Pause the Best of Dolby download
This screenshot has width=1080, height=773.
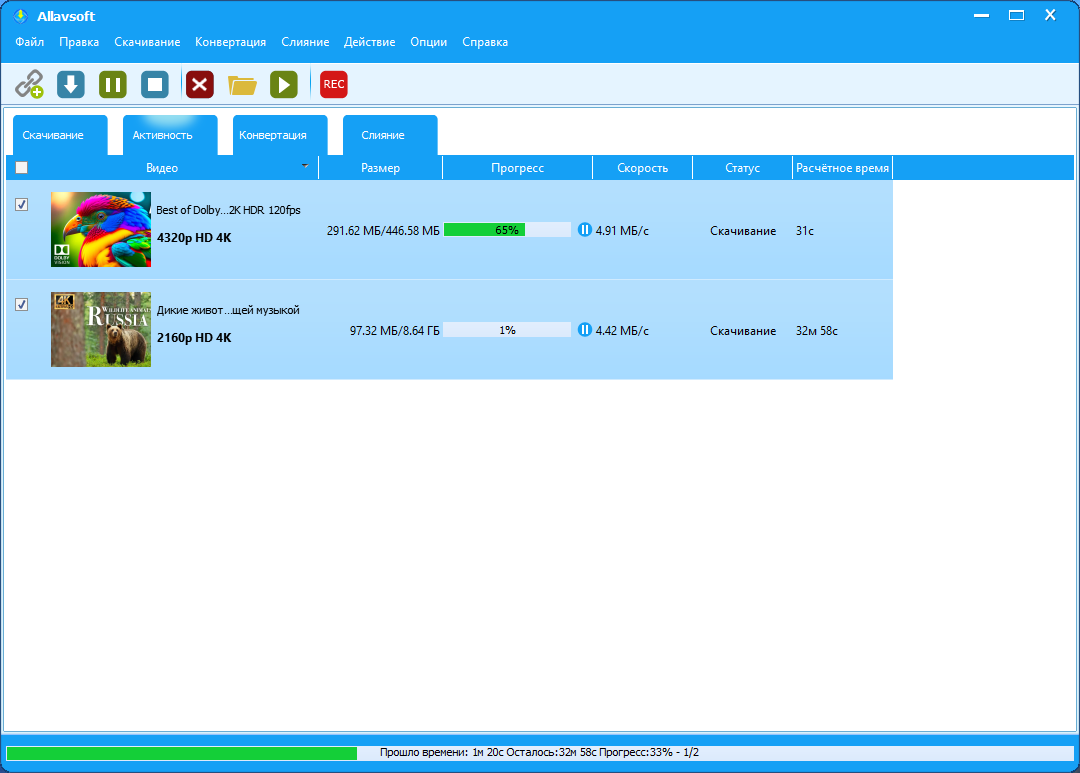click(x=585, y=229)
